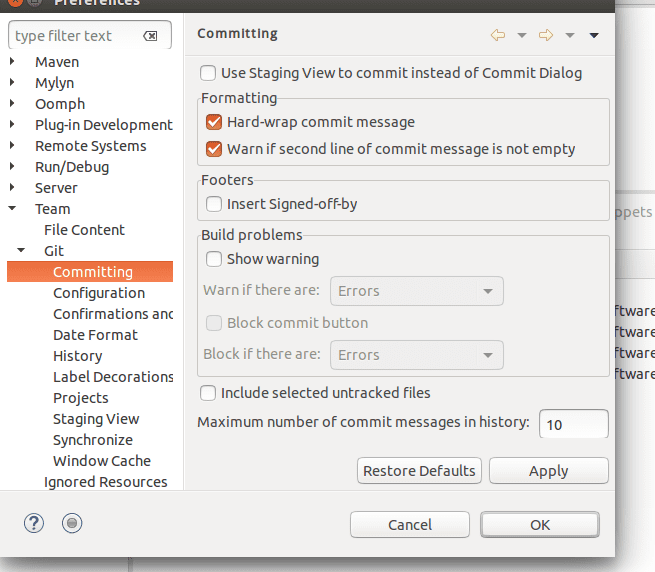Open the History Git page
Viewport: 655px width, 572px height.
click(78, 356)
